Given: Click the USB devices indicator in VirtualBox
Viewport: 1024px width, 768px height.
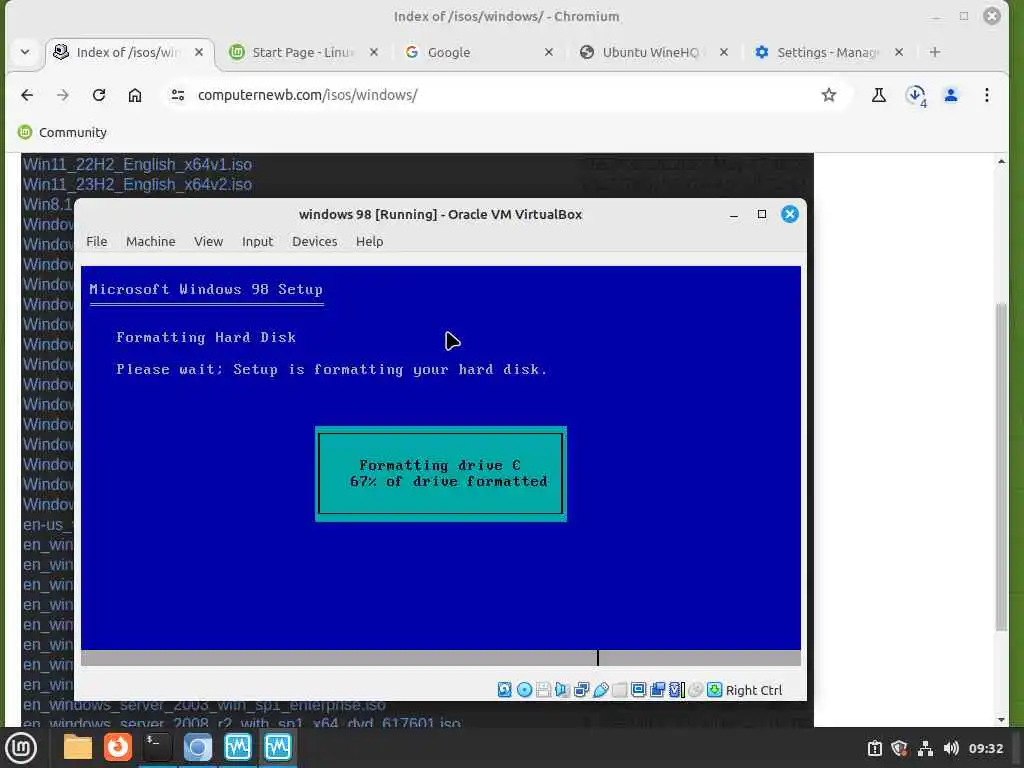Looking at the screenshot, I should coord(601,690).
